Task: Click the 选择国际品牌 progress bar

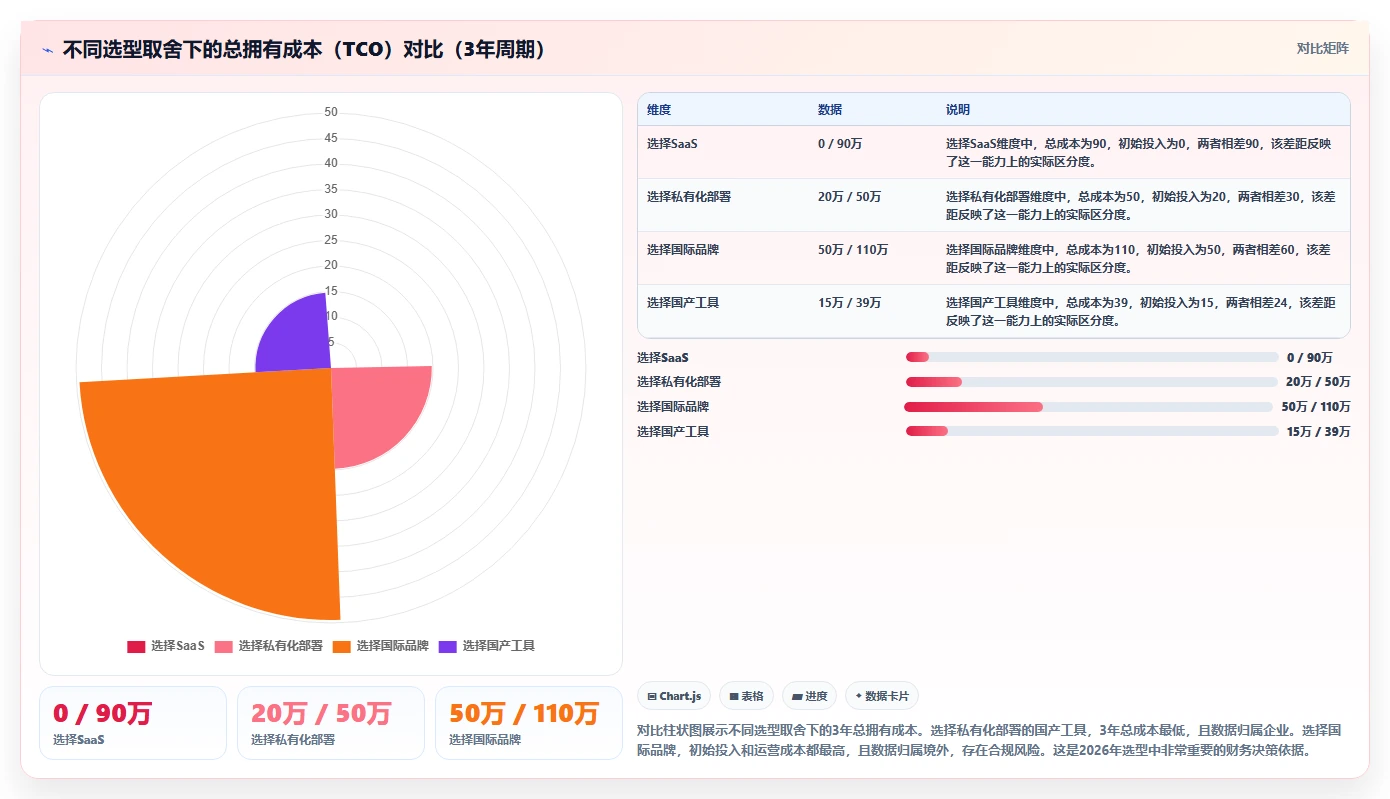Action: click(x=1088, y=407)
